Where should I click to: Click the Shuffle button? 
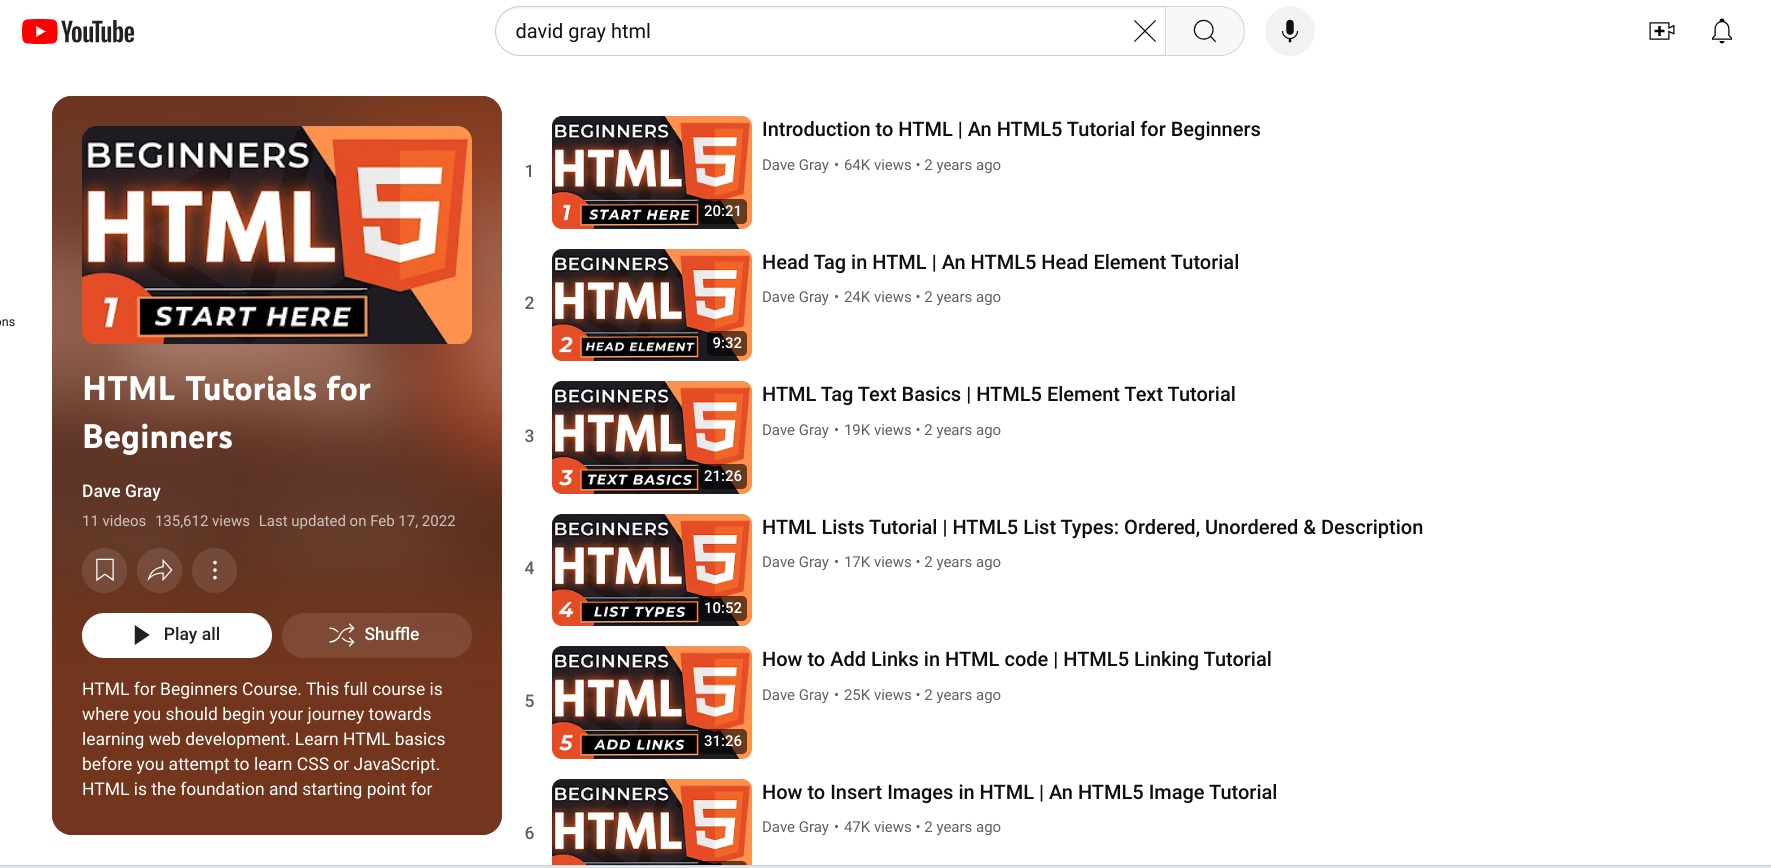(377, 635)
